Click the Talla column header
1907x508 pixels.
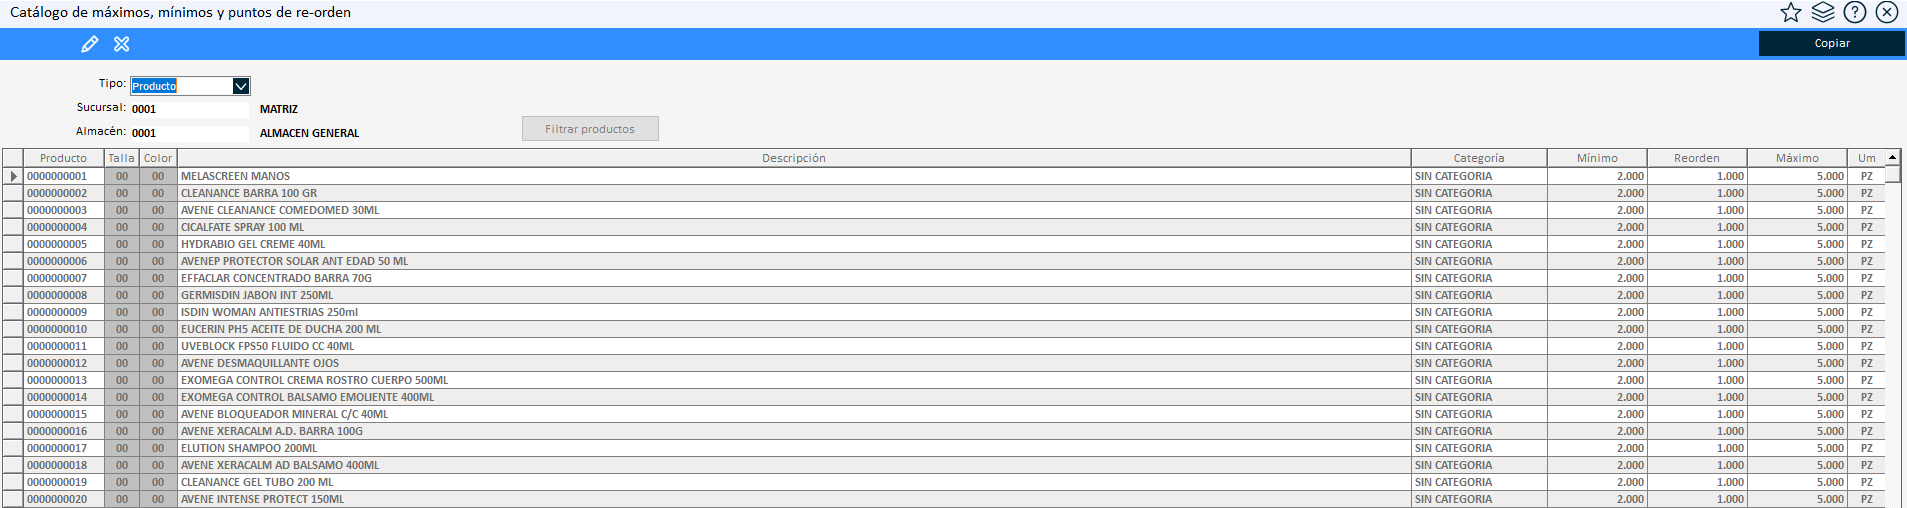click(122, 158)
